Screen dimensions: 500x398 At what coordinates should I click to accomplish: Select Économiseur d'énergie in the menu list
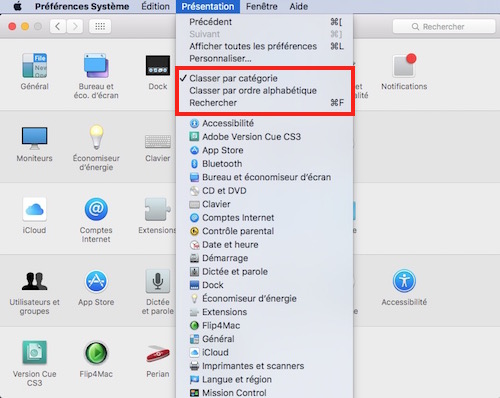point(265,299)
